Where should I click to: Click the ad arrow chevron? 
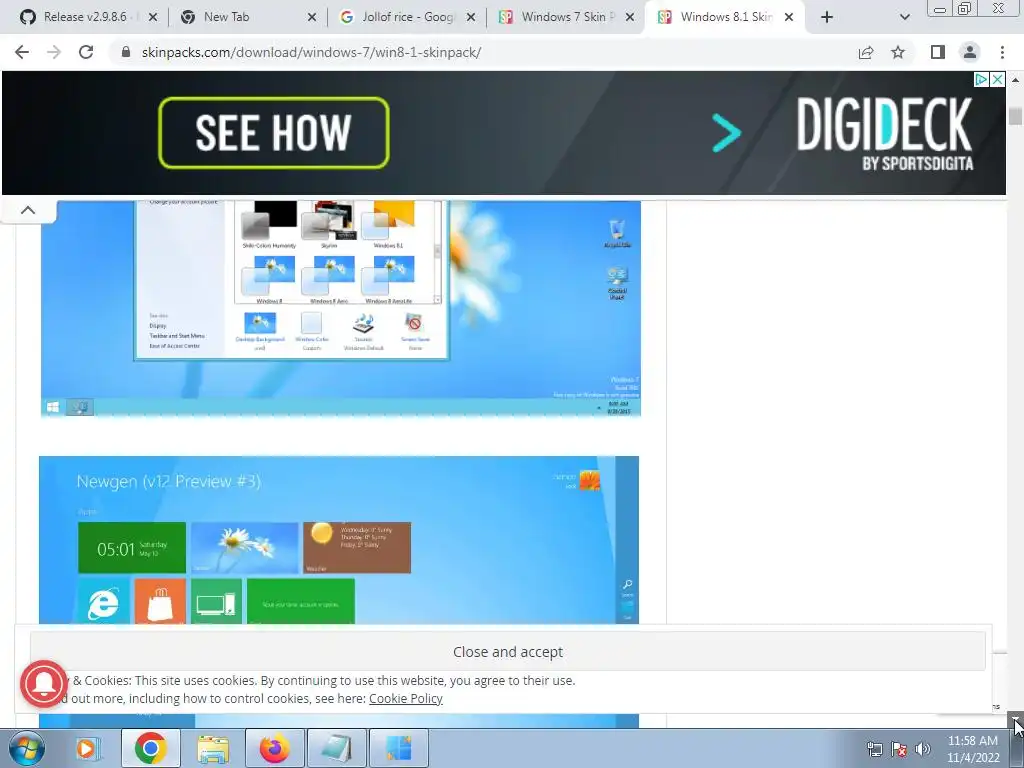[x=726, y=133]
